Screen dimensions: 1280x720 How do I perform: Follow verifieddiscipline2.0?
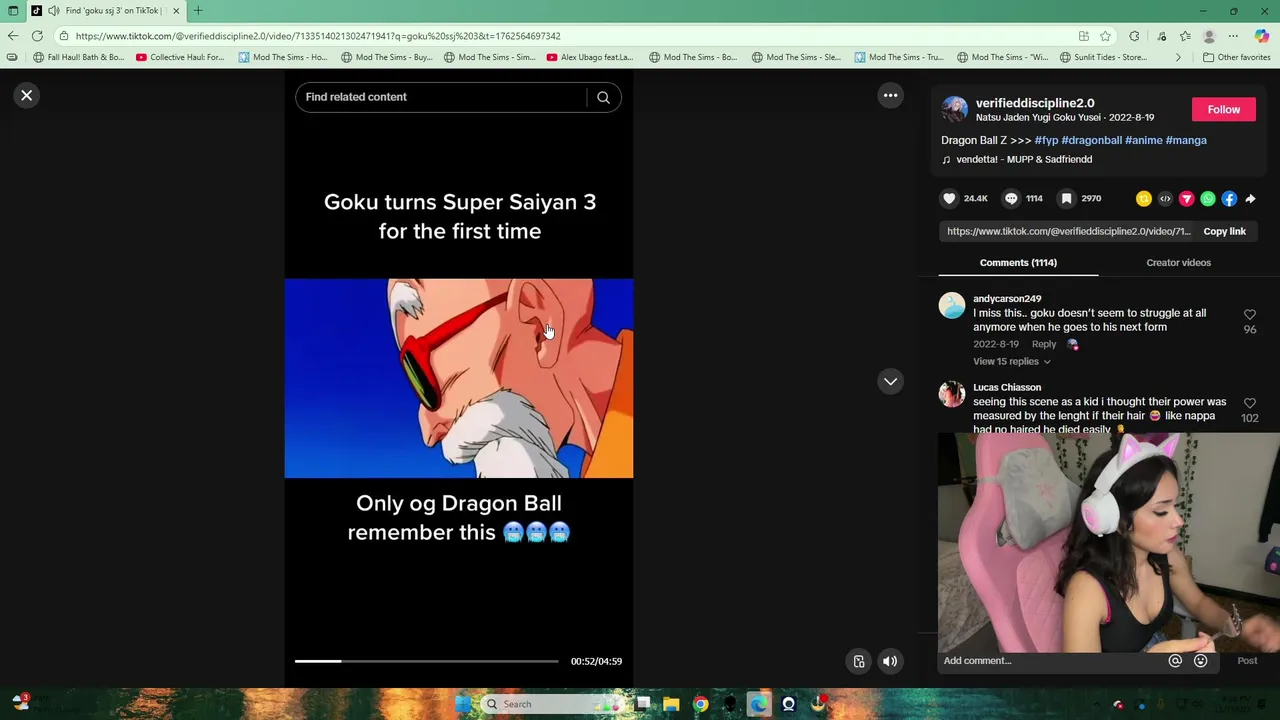1223,110
